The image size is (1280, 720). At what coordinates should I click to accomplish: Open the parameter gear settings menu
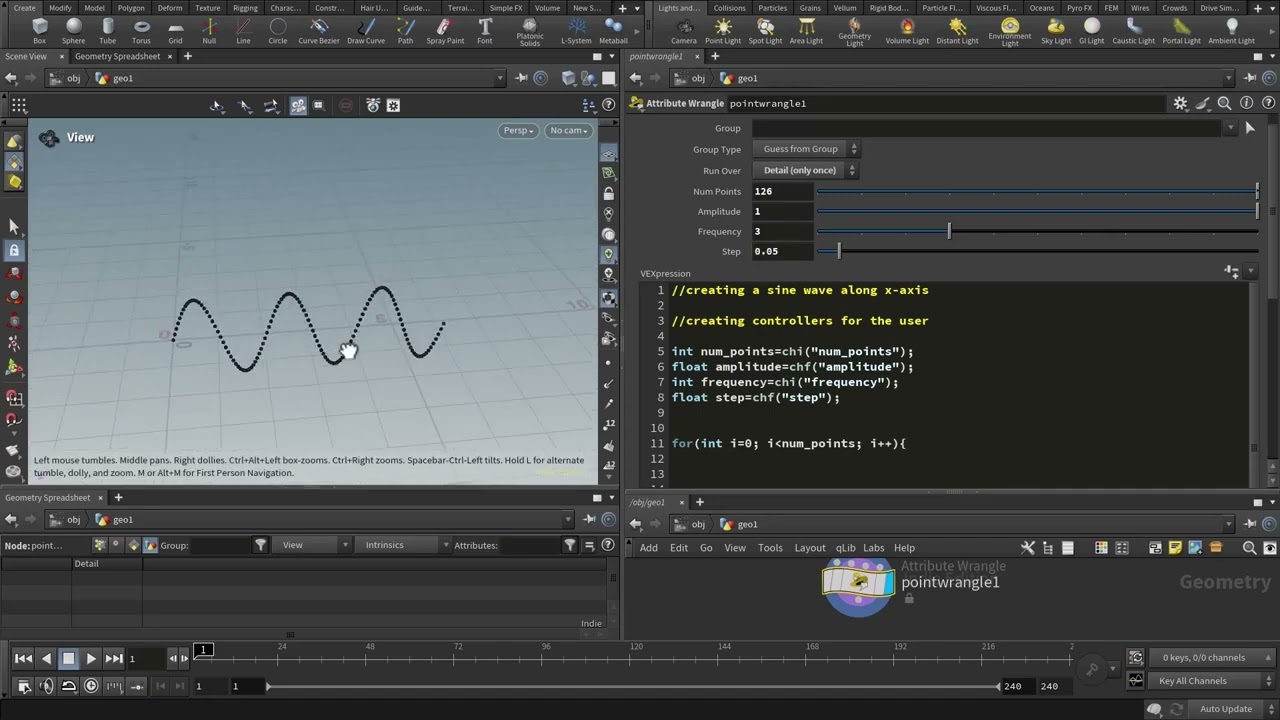pyautogui.click(x=1180, y=103)
